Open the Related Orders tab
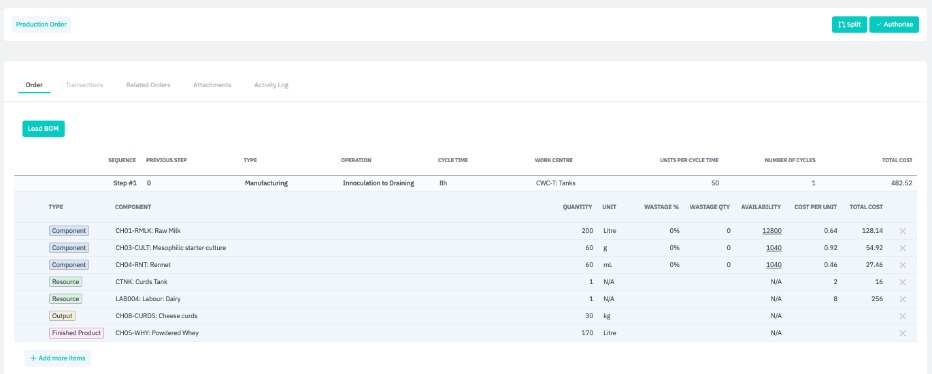 click(x=148, y=85)
